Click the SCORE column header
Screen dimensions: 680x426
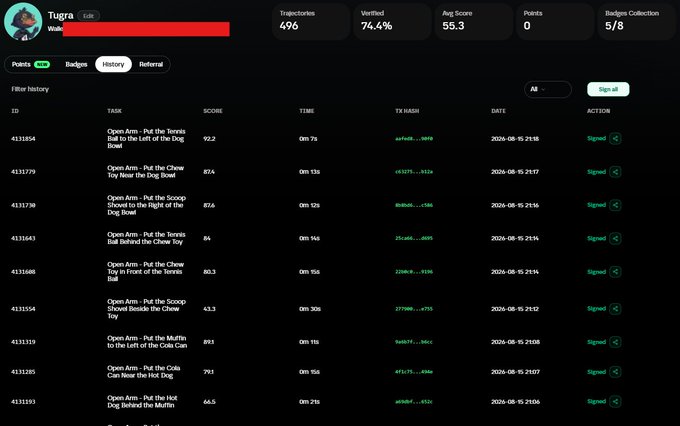(x=213, y=111)
